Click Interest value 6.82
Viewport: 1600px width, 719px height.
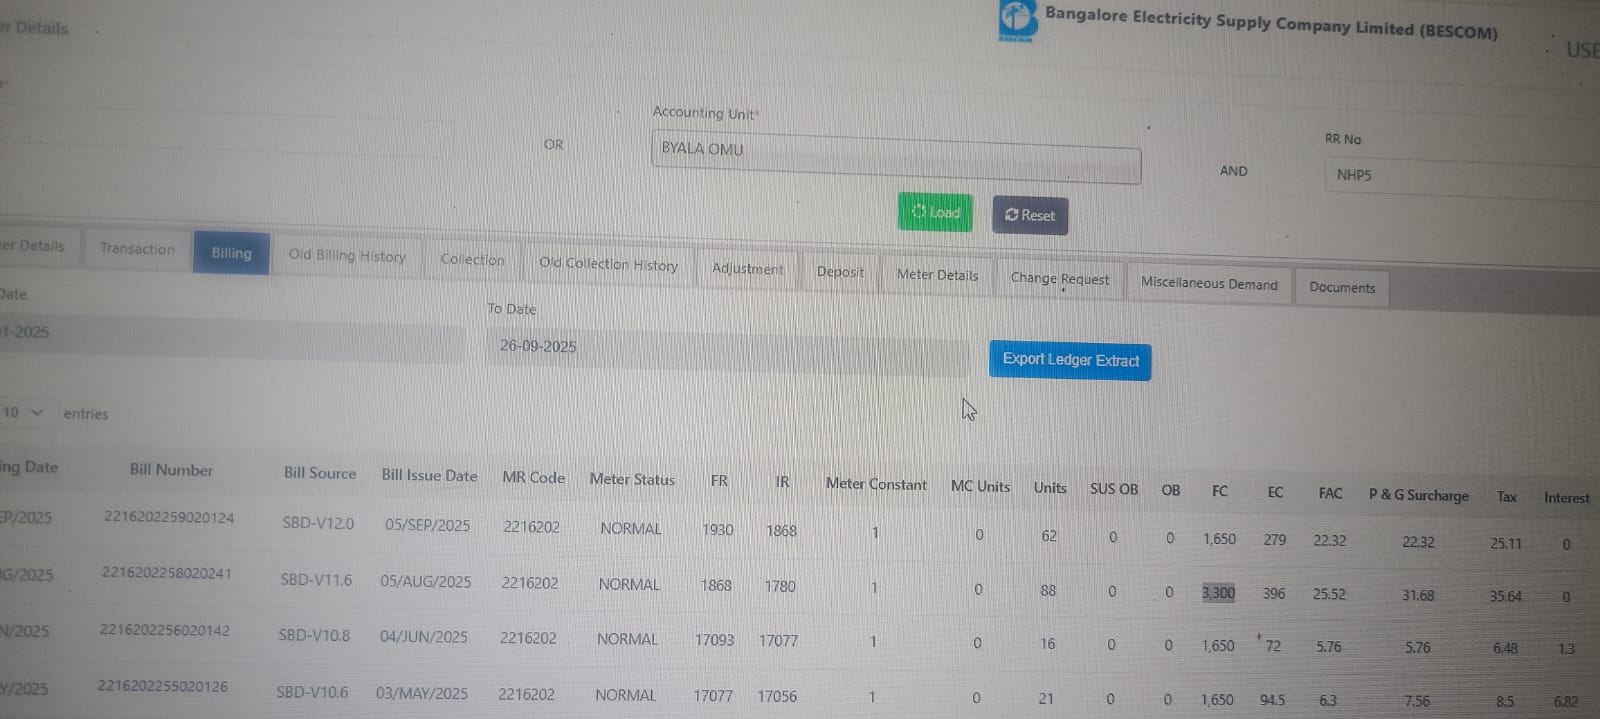point(1565,702)
